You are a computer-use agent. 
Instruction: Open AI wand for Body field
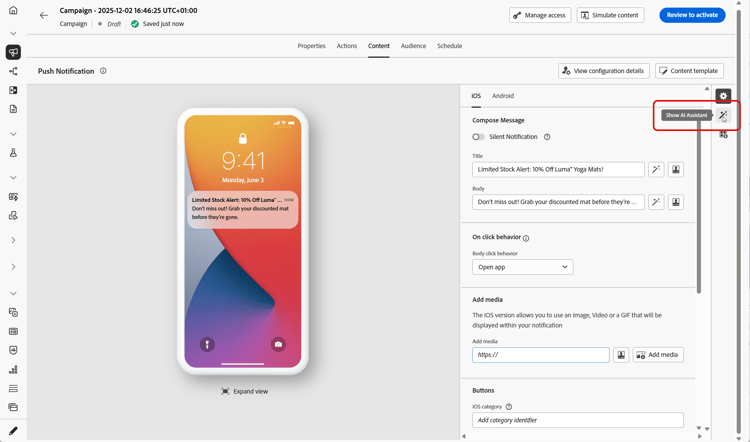click(x=656, y=202)
